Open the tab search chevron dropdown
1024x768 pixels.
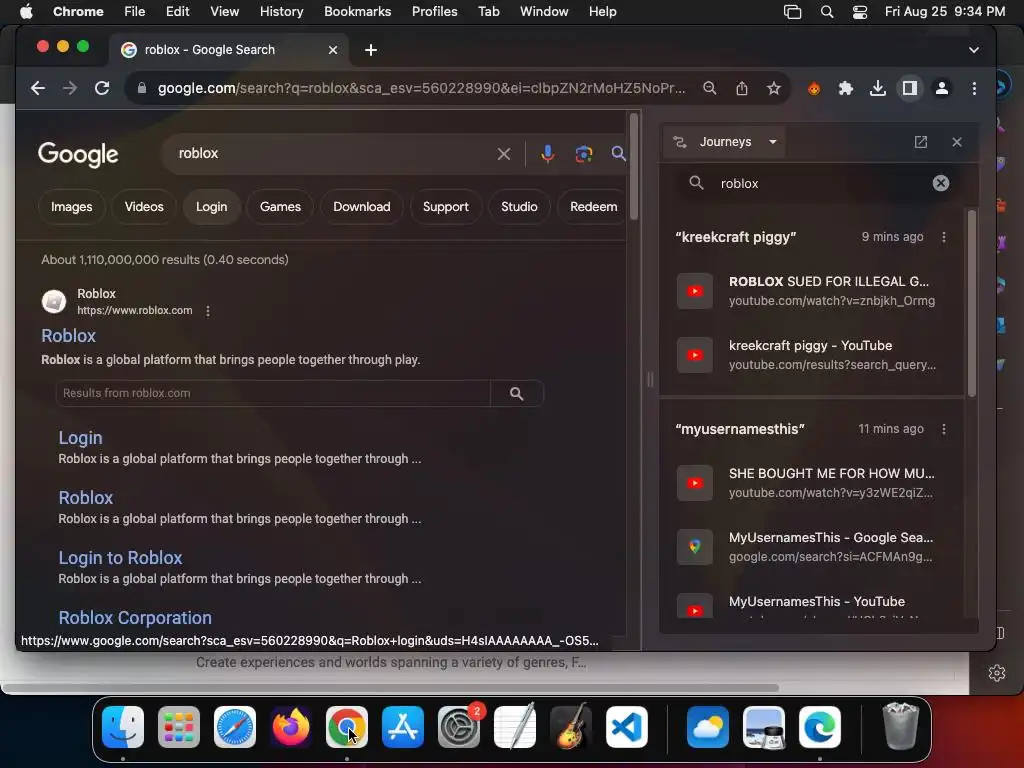pos(974,50)
